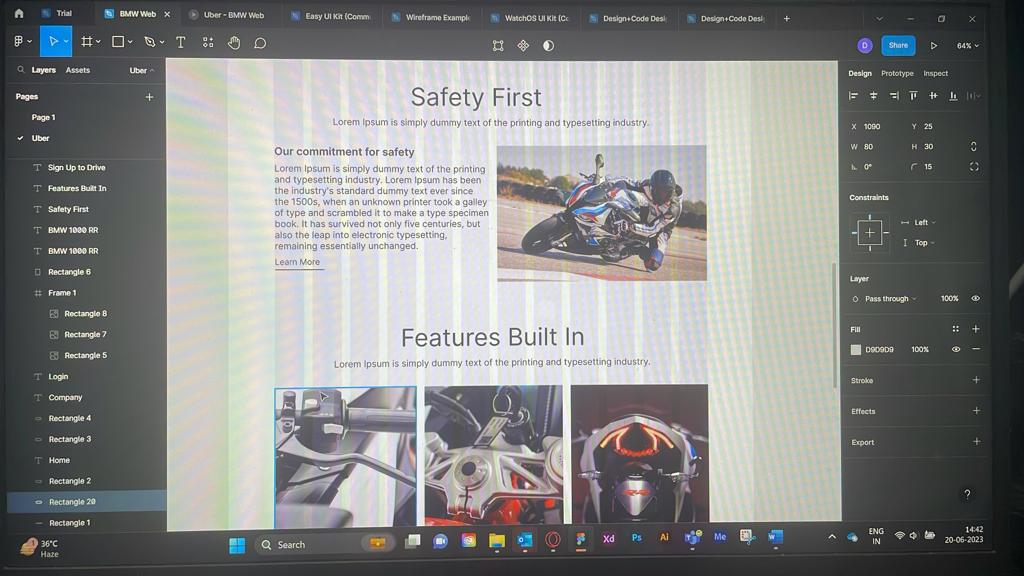The height and width of the screenshot is (576, 1024).
Task: Select the Text tool
Action: coord(180,42)
